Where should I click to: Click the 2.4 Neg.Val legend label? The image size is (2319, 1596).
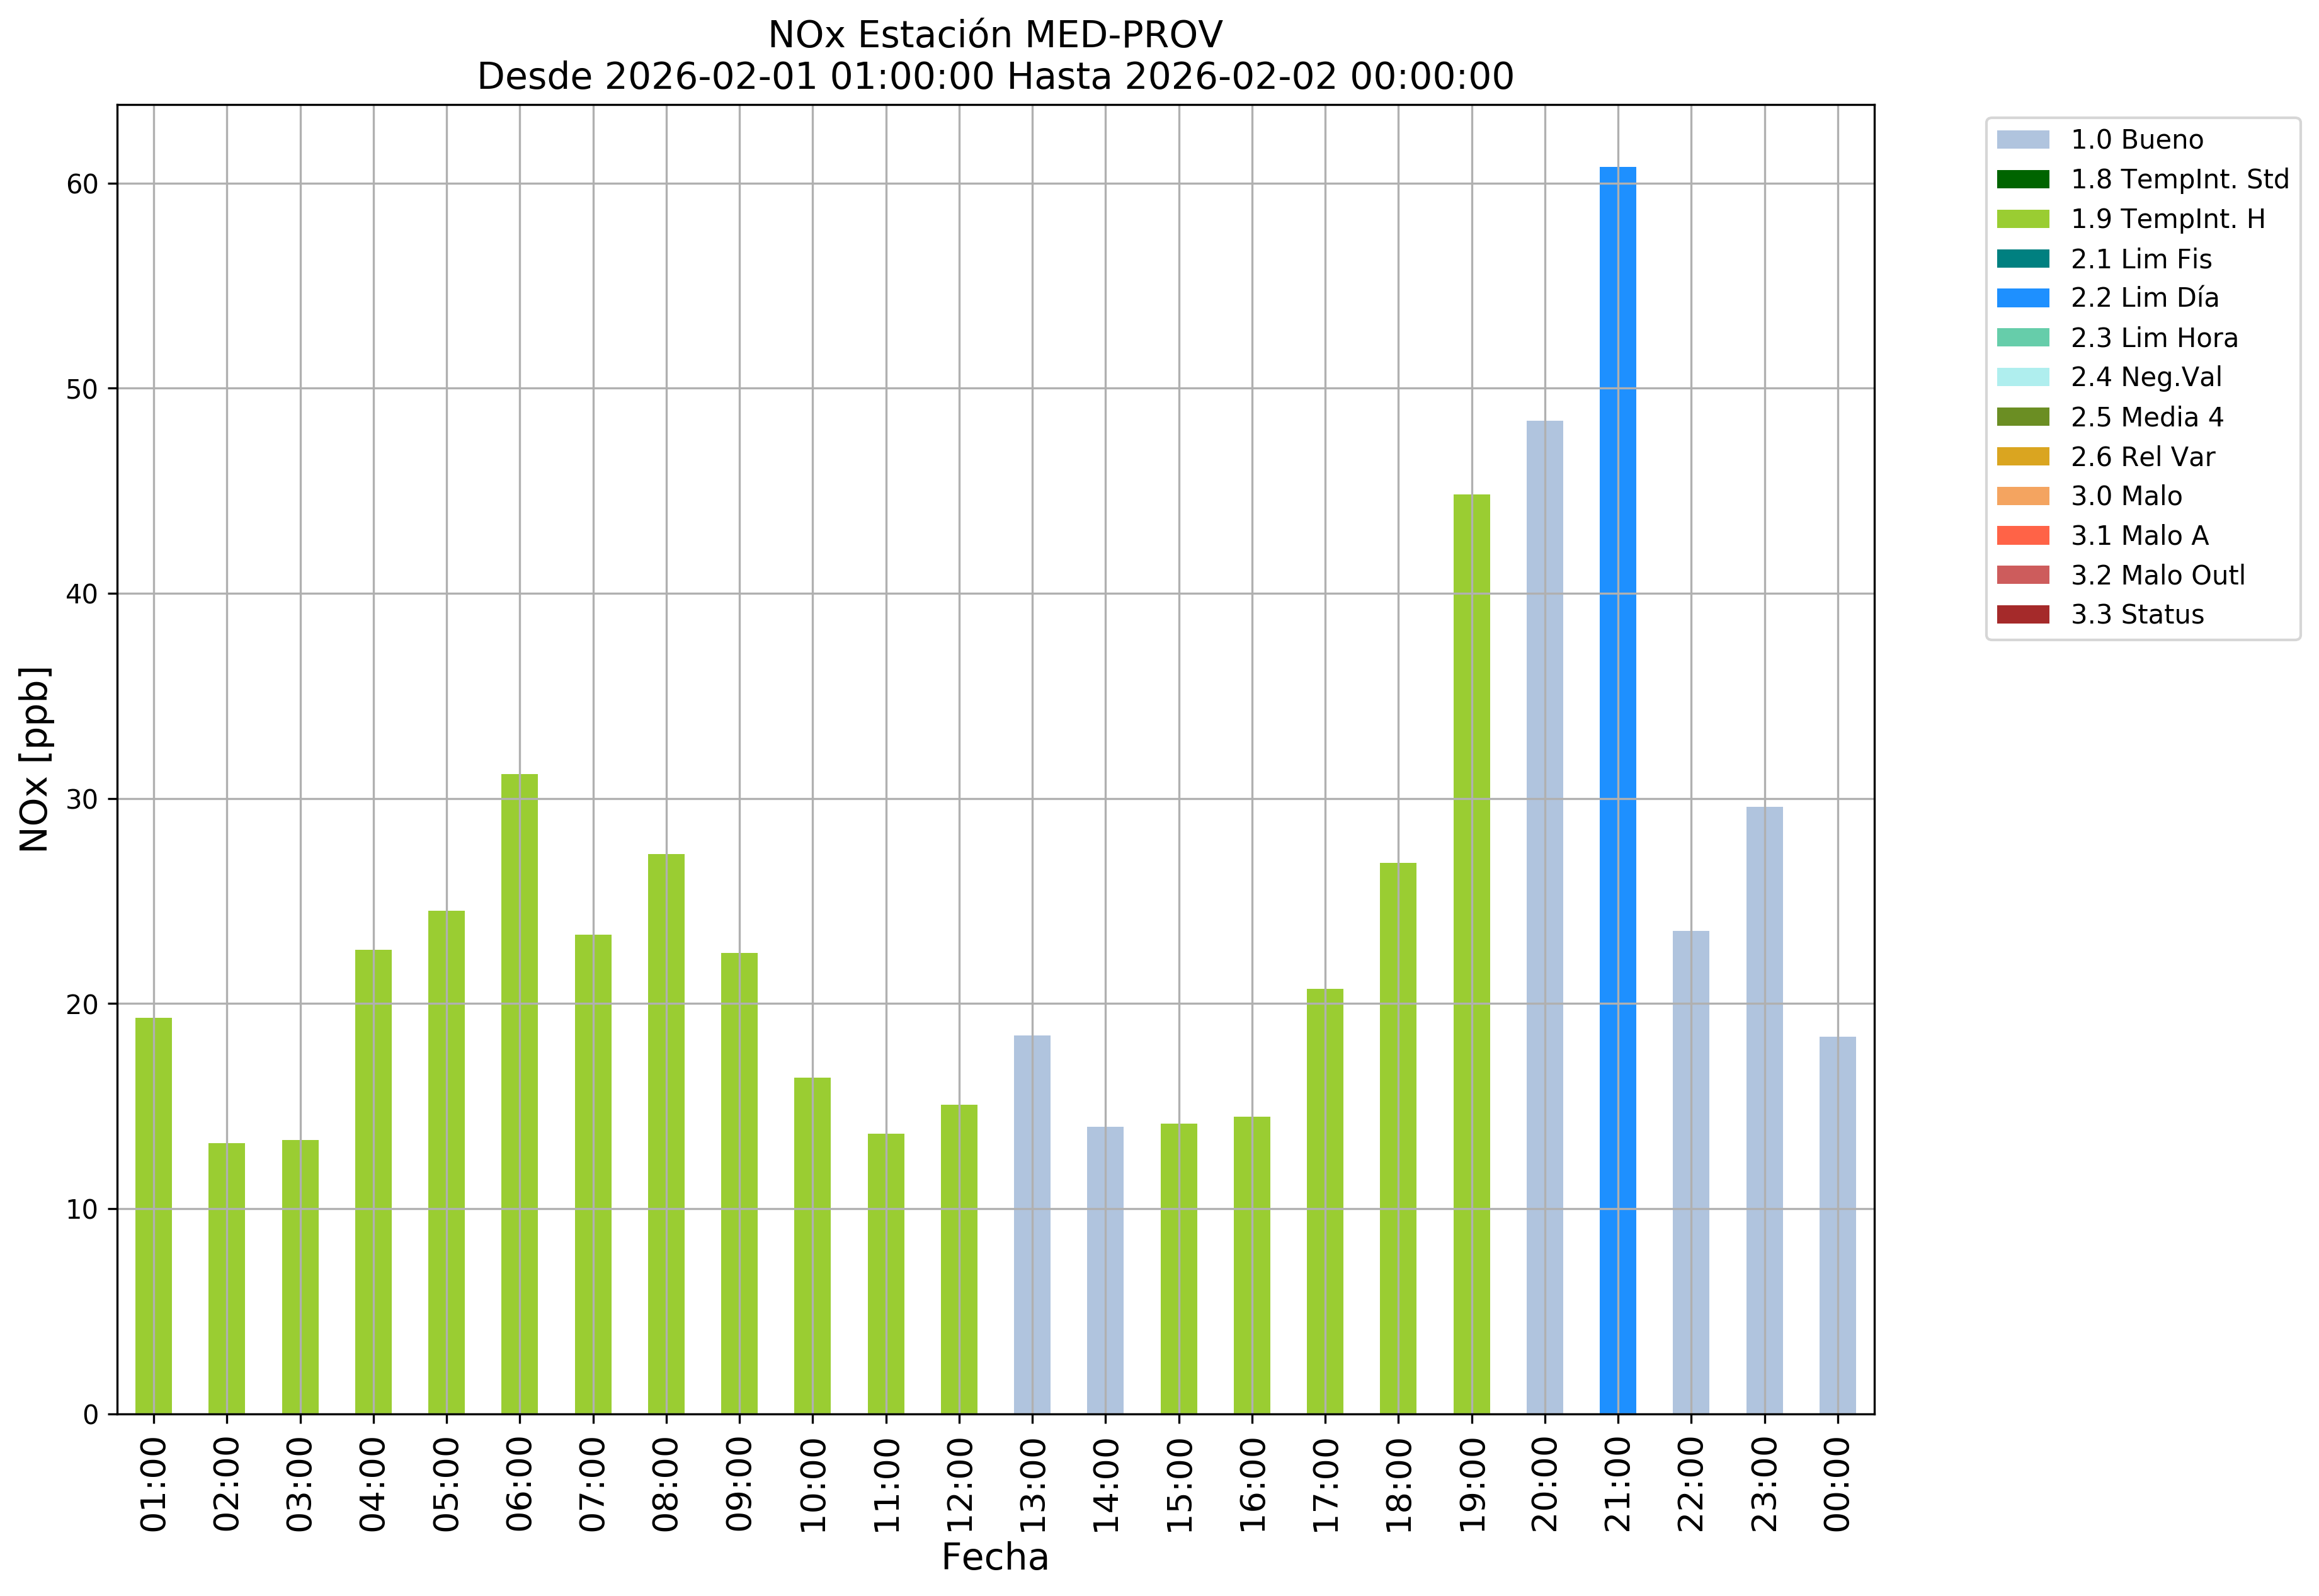pyautogui.click(x=2146, y=377)
